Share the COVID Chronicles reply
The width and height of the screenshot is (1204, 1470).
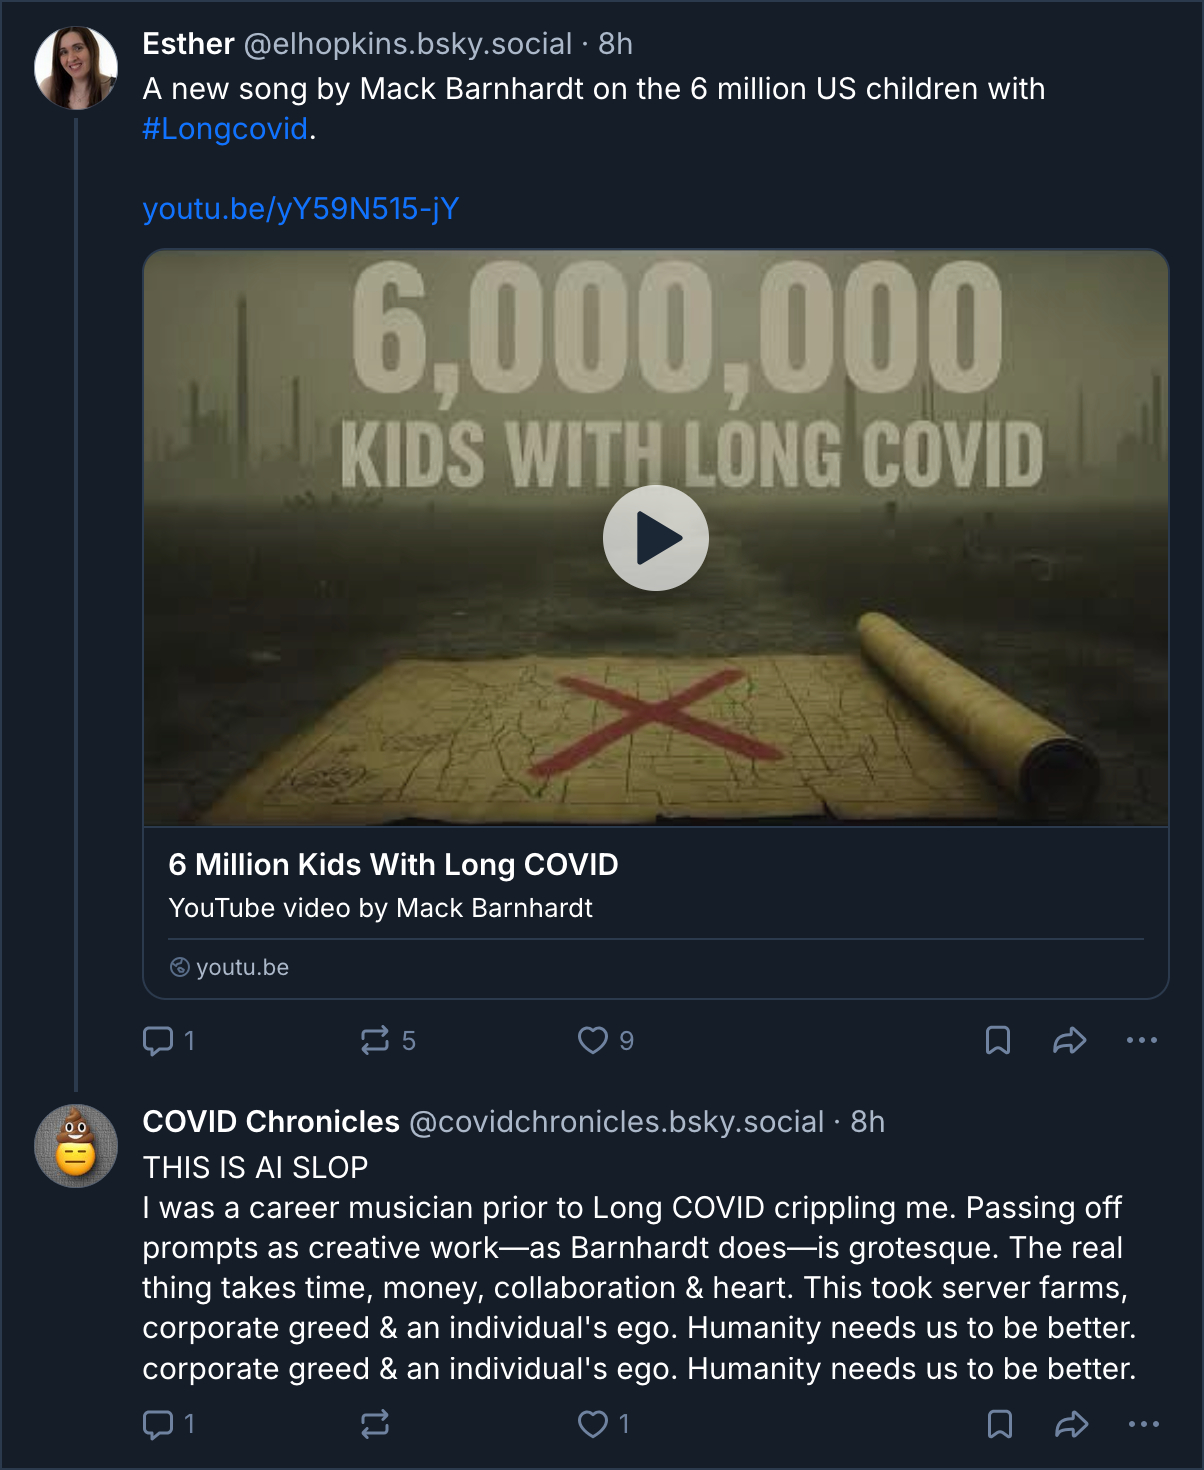tap(1071, 1424)
